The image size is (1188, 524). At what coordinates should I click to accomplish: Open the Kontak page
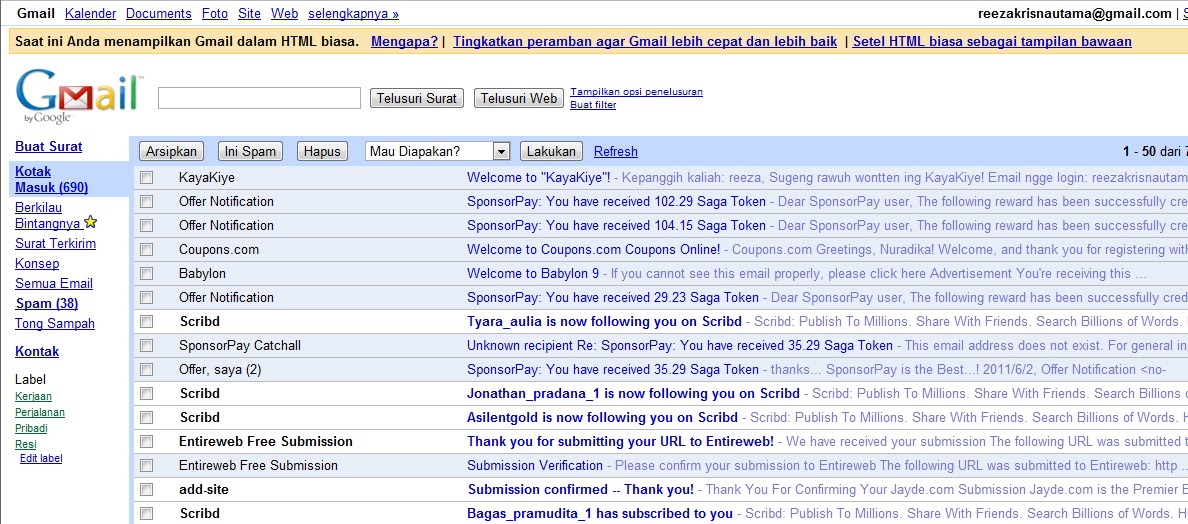click(x=37, y=351)
